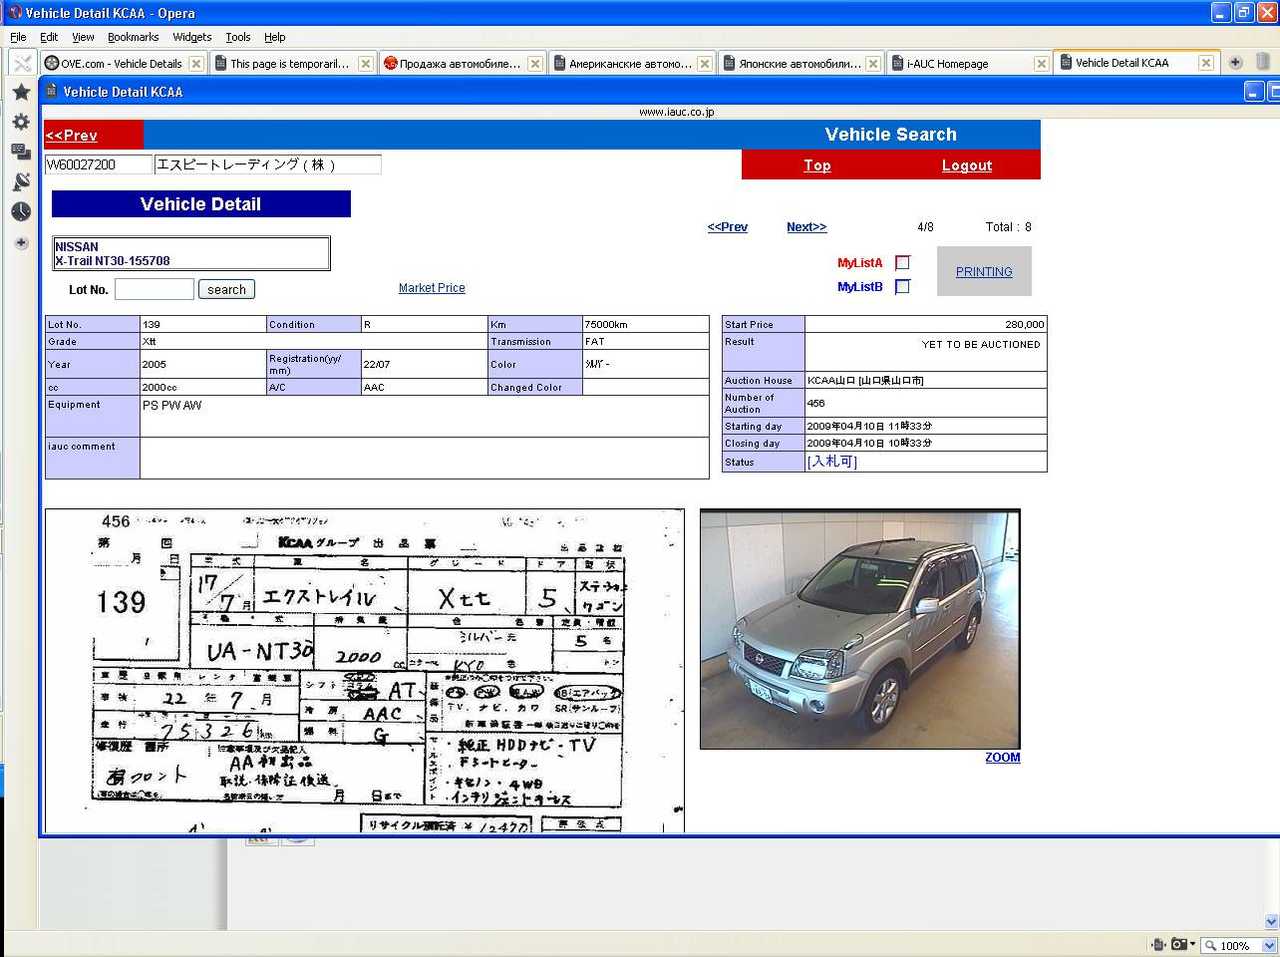Click the scanned auction sheet image
This screenshot has height=957, width=1280.
(x=365, y=671)
